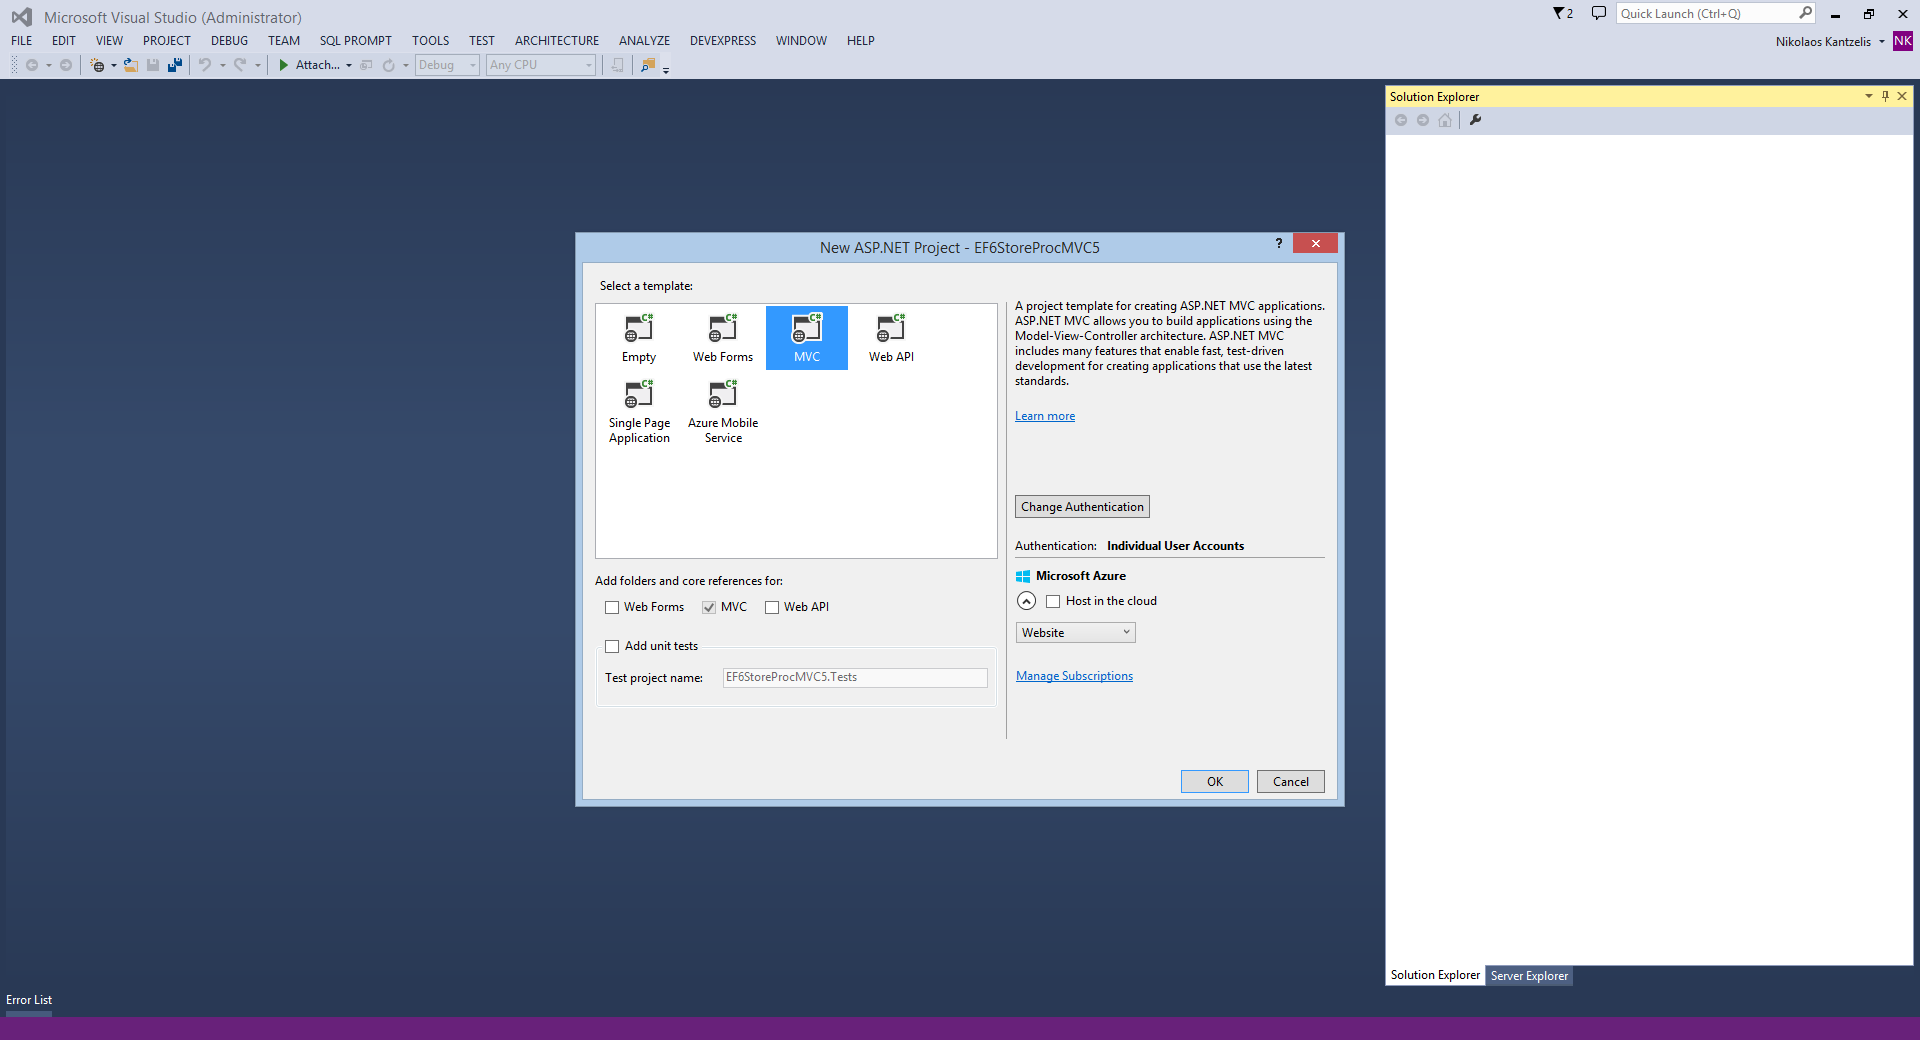The width and height of the screenshot is (1920, 1040).
Task: Open the Debug configuration dropdown
Action: click(x=447, y=65)
